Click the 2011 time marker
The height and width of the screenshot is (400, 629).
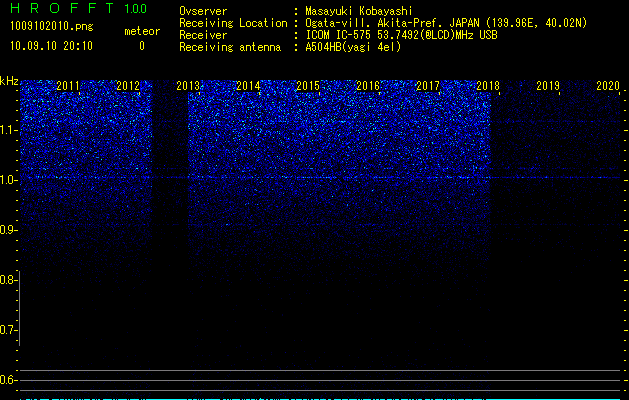coord(68,86)
